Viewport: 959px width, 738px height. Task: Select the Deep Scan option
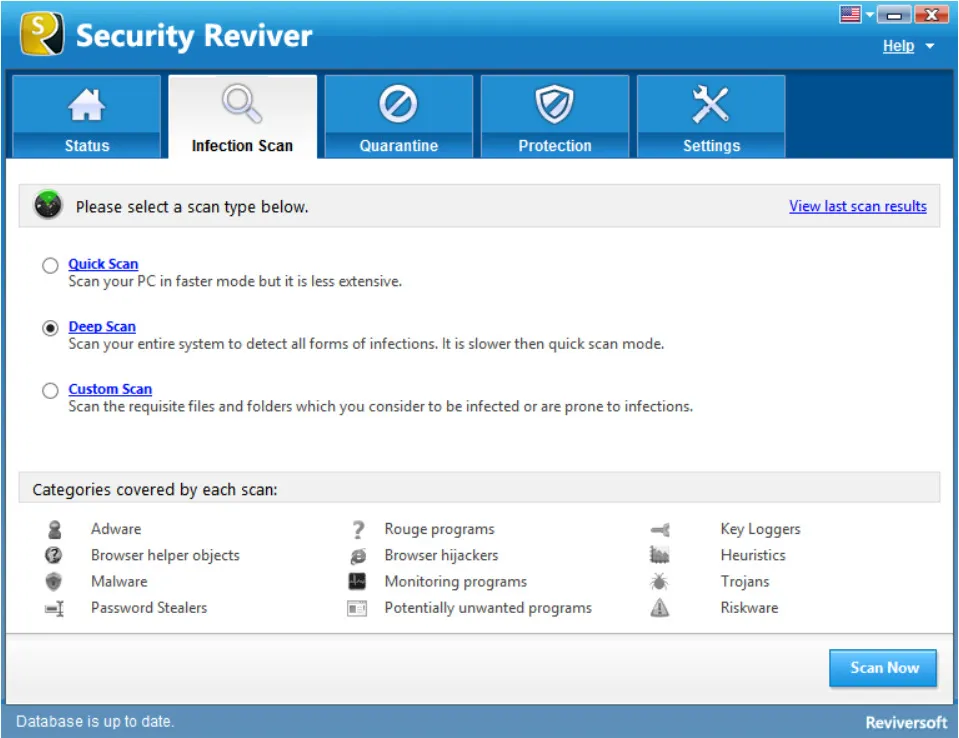(x=50, y=327)
